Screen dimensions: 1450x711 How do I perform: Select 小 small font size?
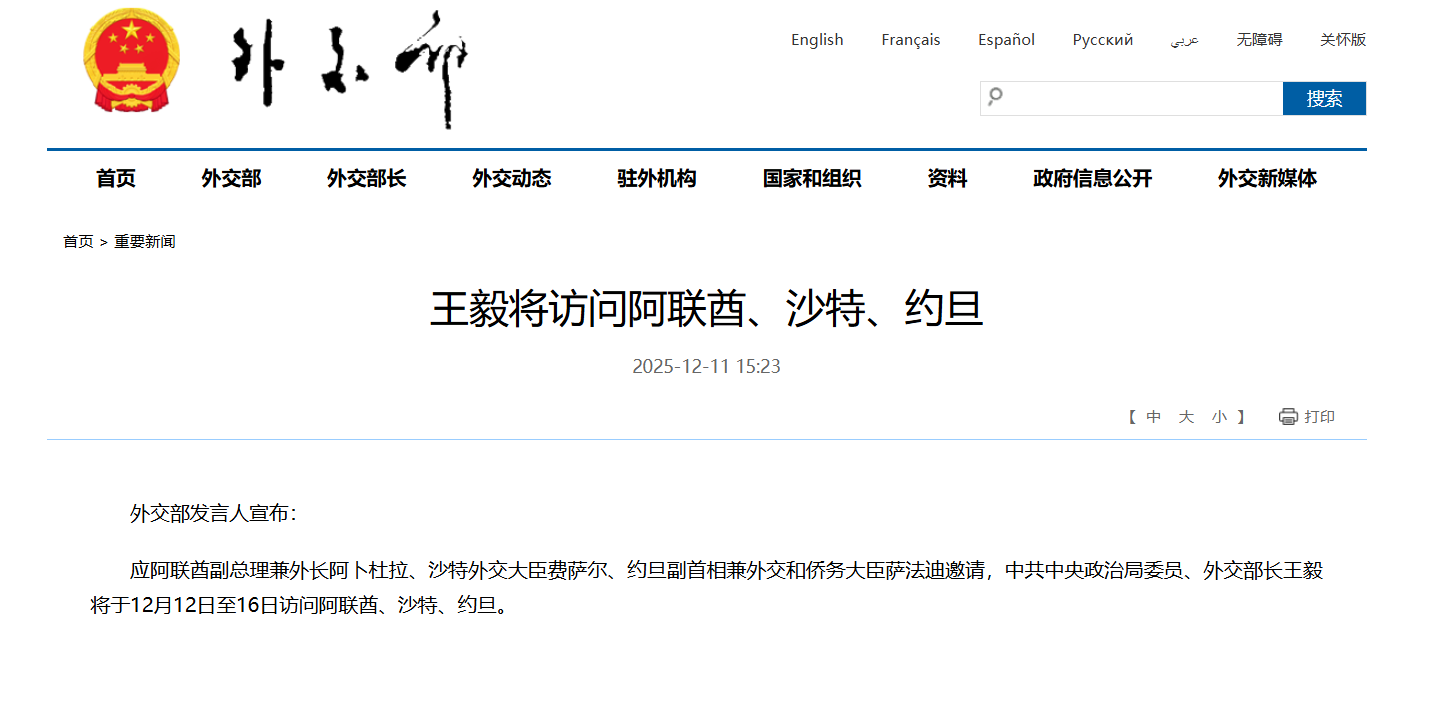pos(1219,417)
